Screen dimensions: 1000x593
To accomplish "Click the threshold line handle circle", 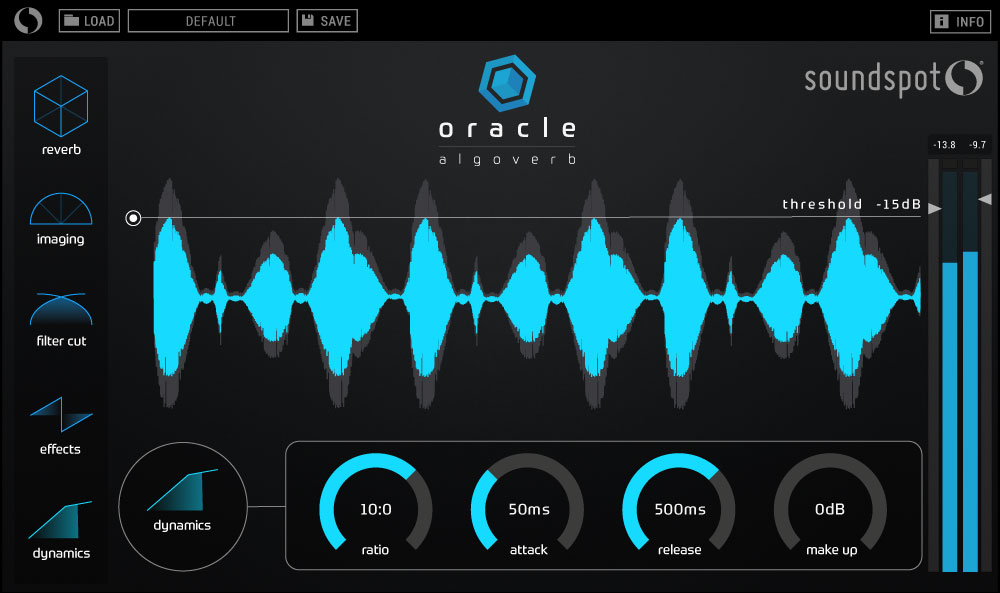I will tap(133, 219).
